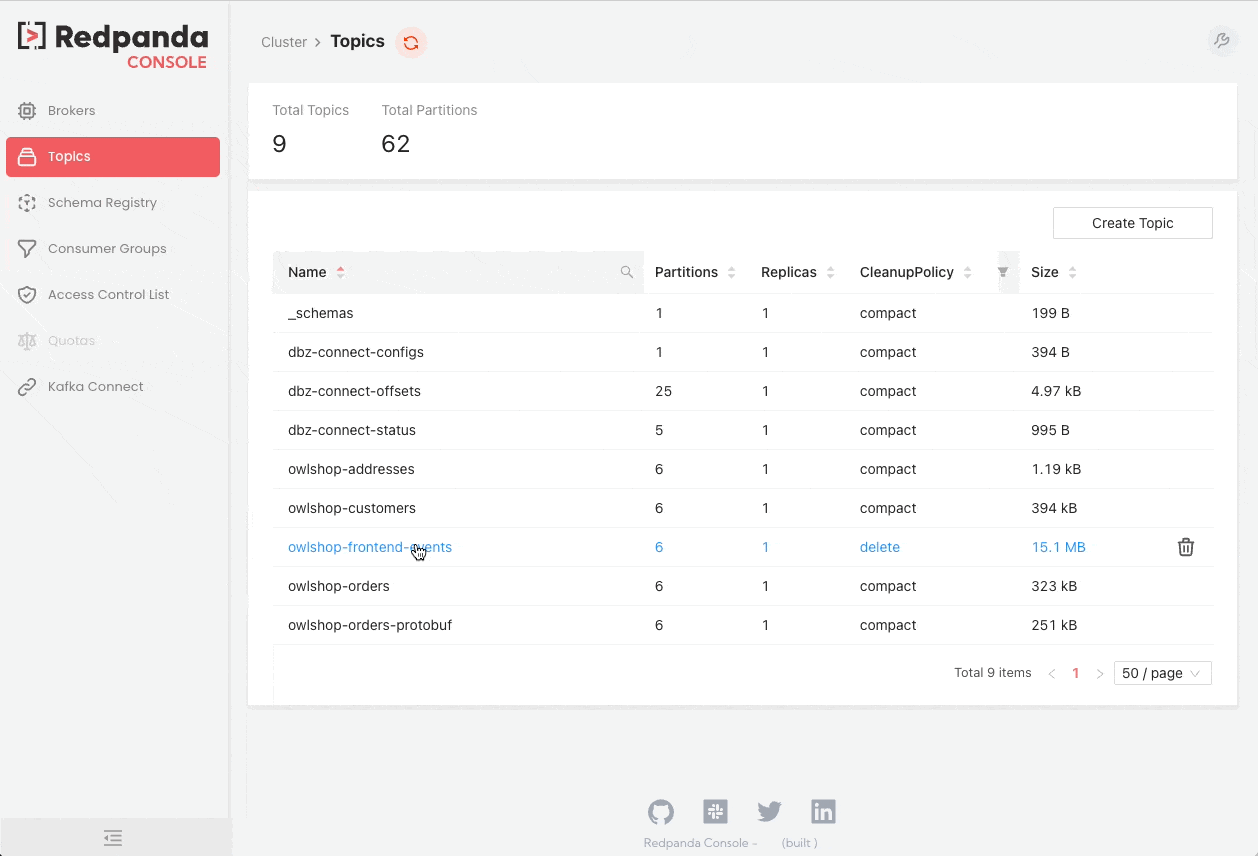Click the 25 partitions cell
This screenshot has width=1258, height=856.
[663, 391]
